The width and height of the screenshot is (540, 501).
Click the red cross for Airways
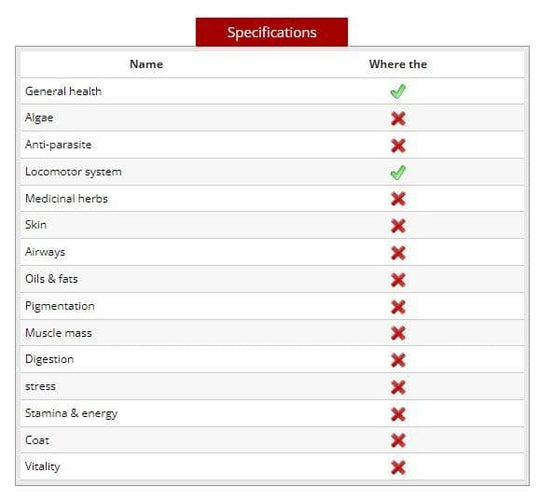[398, 253]
